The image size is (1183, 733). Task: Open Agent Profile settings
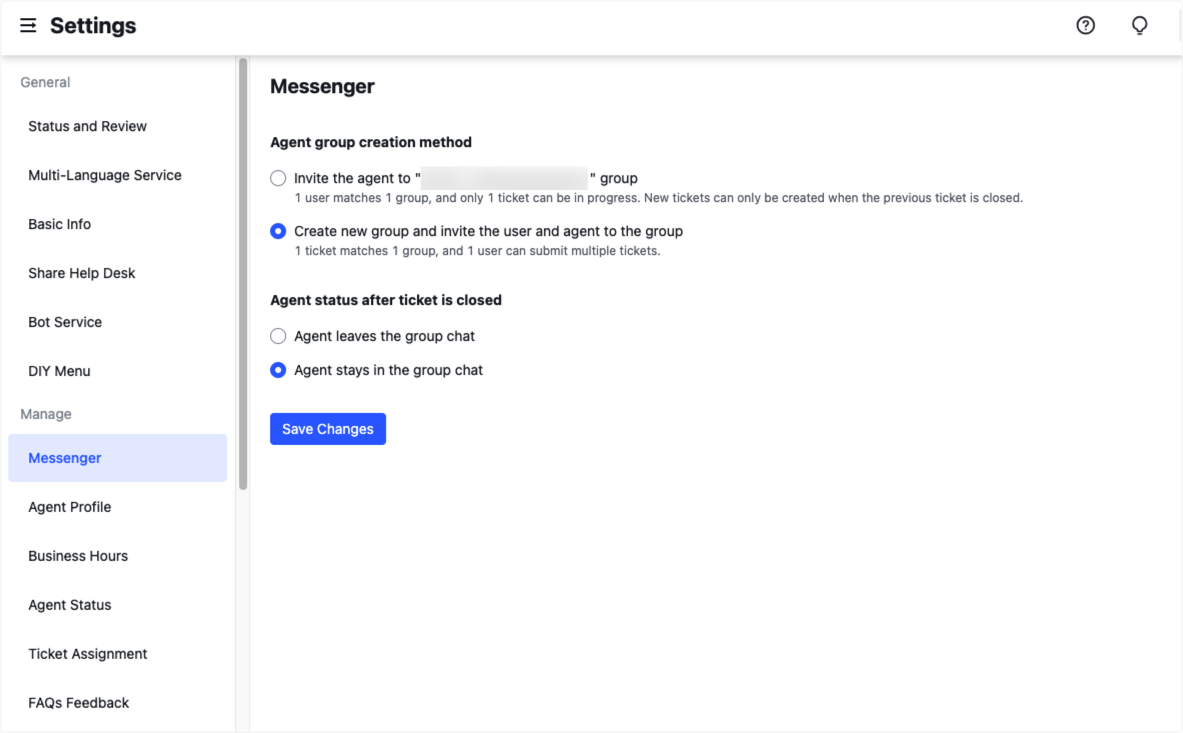(x=69, y=507)
